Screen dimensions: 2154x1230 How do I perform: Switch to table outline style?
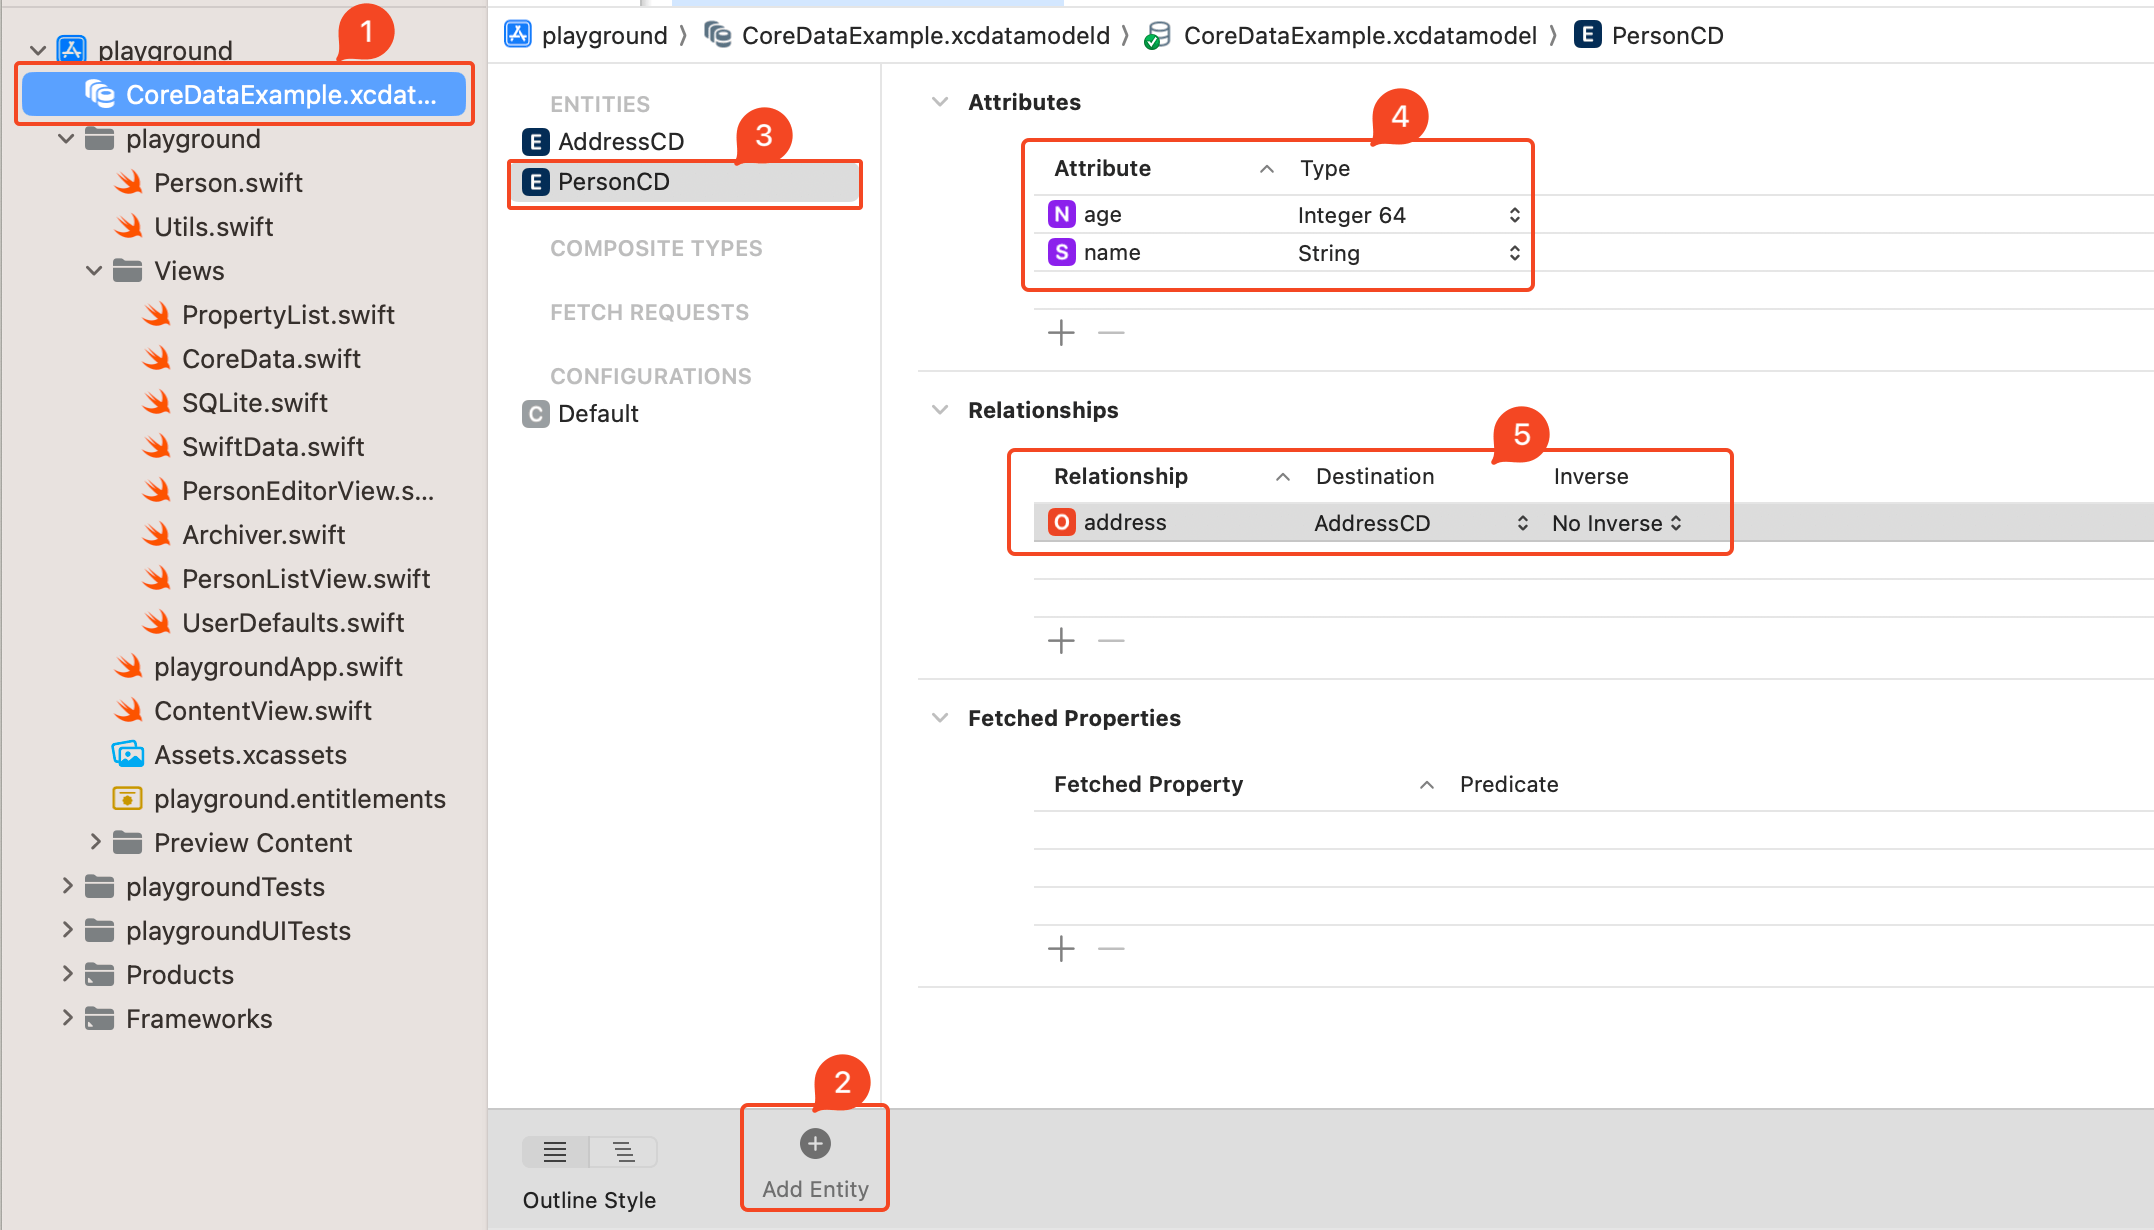[x=555, y=1152]
